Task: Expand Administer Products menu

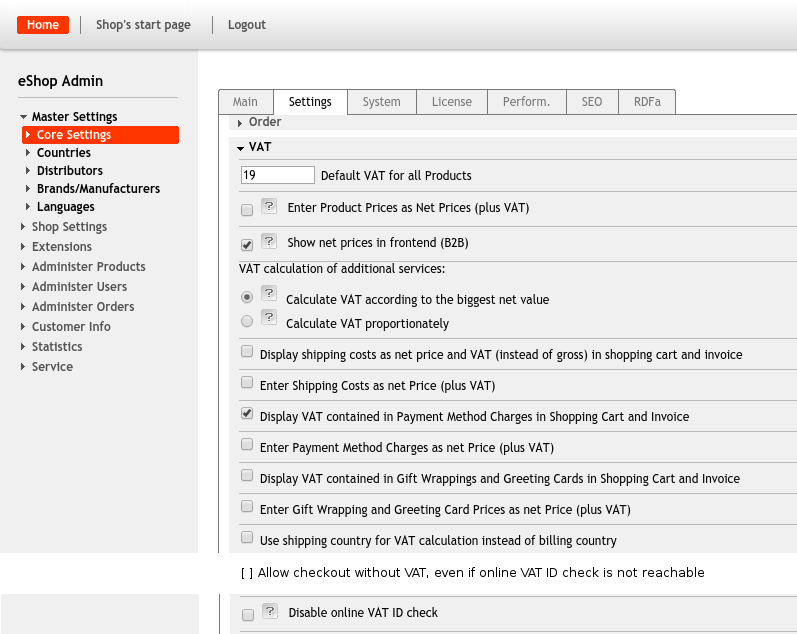Action: point(88,267)
